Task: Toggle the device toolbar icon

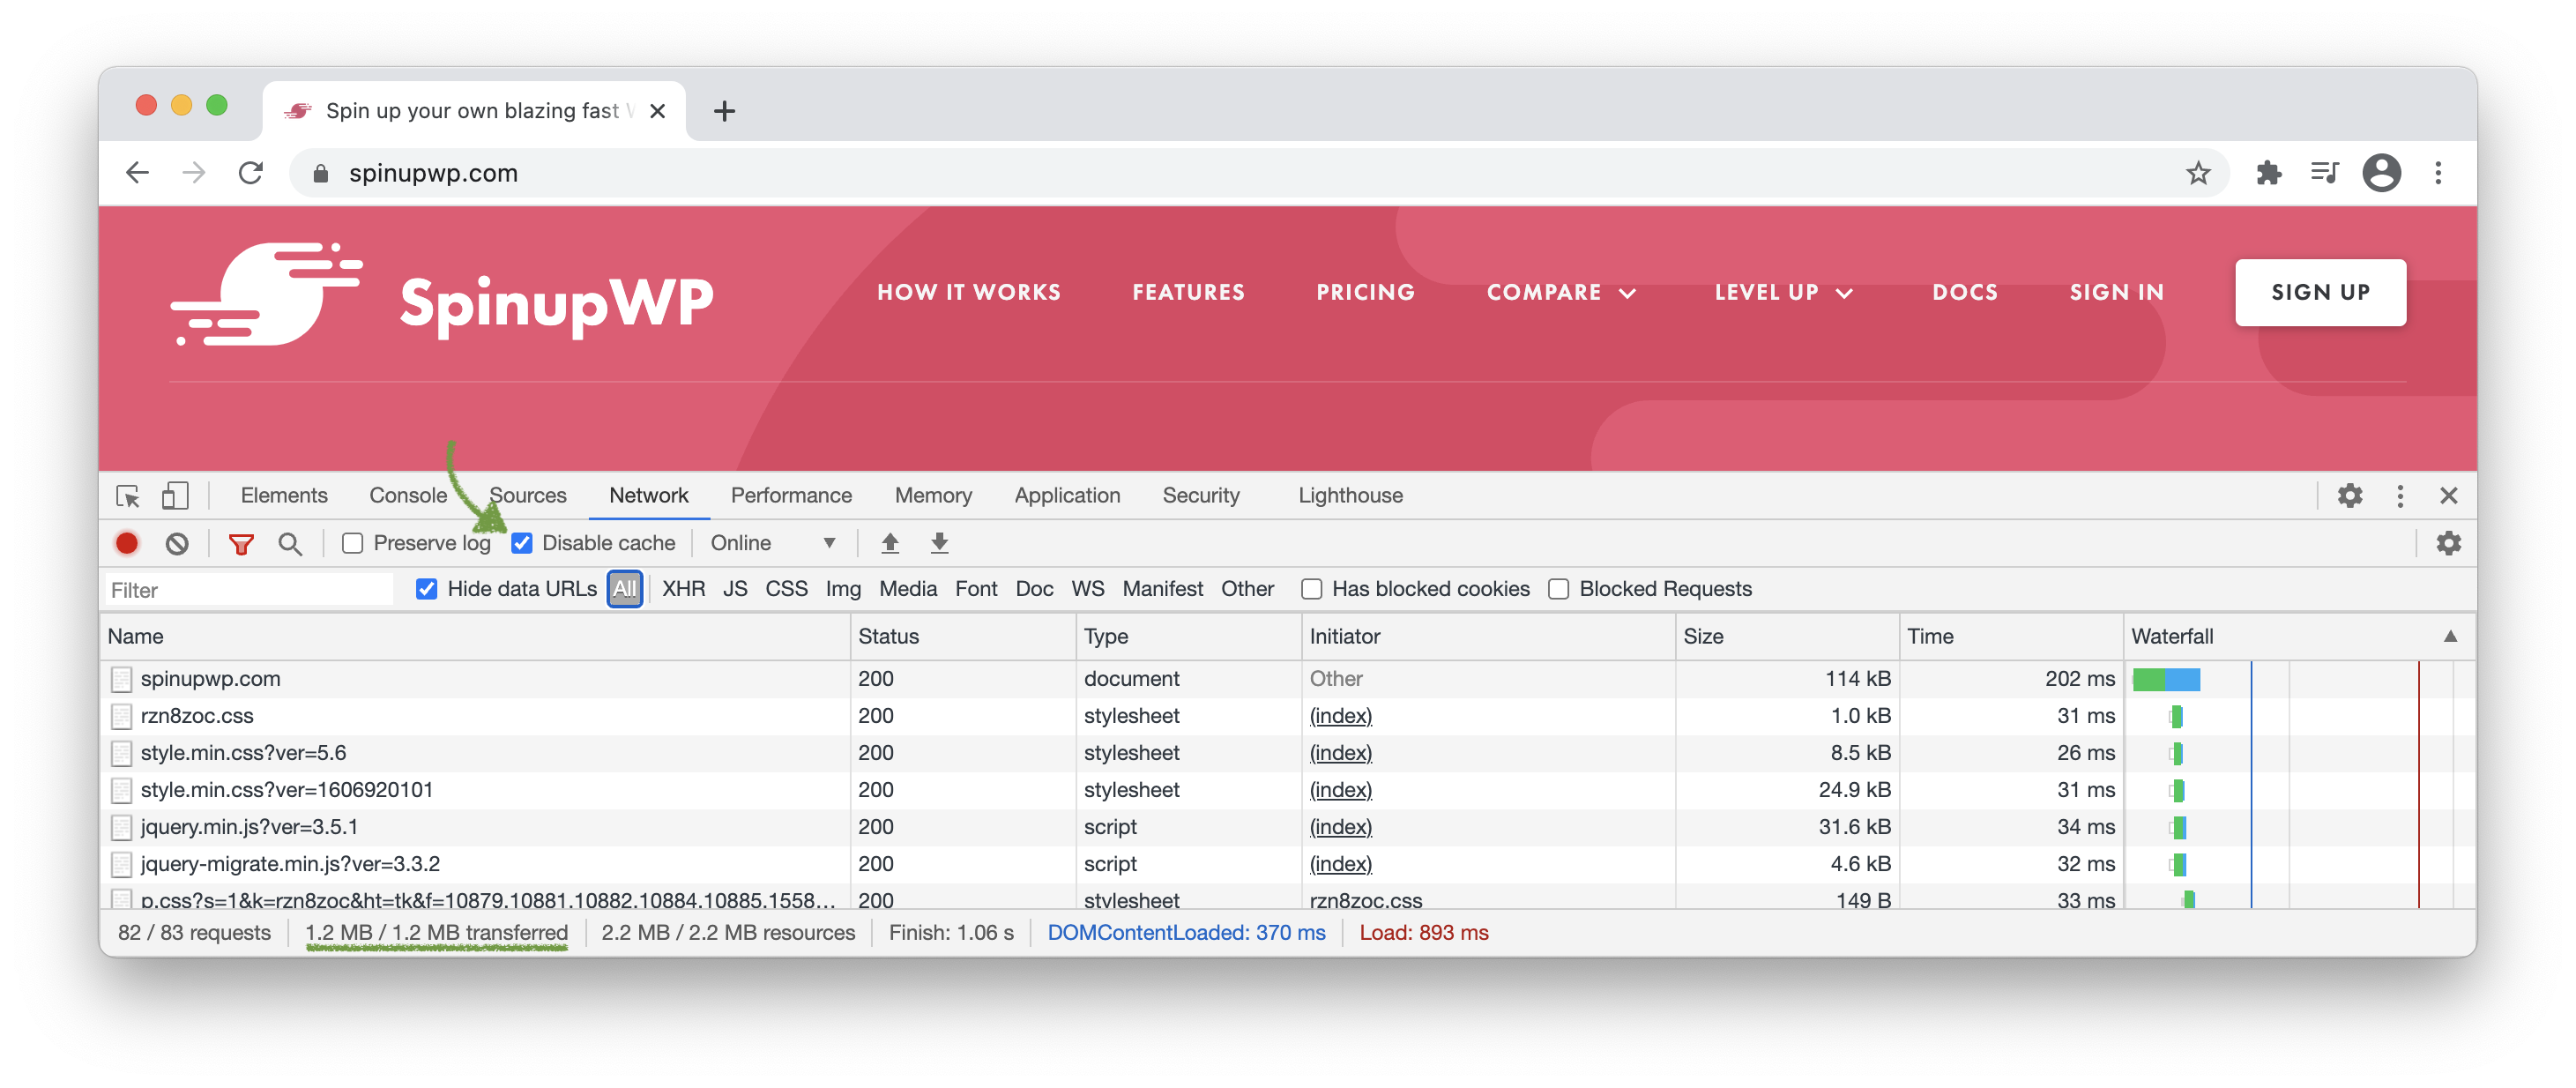Action: pyautogui.click(x=175, y=496)
